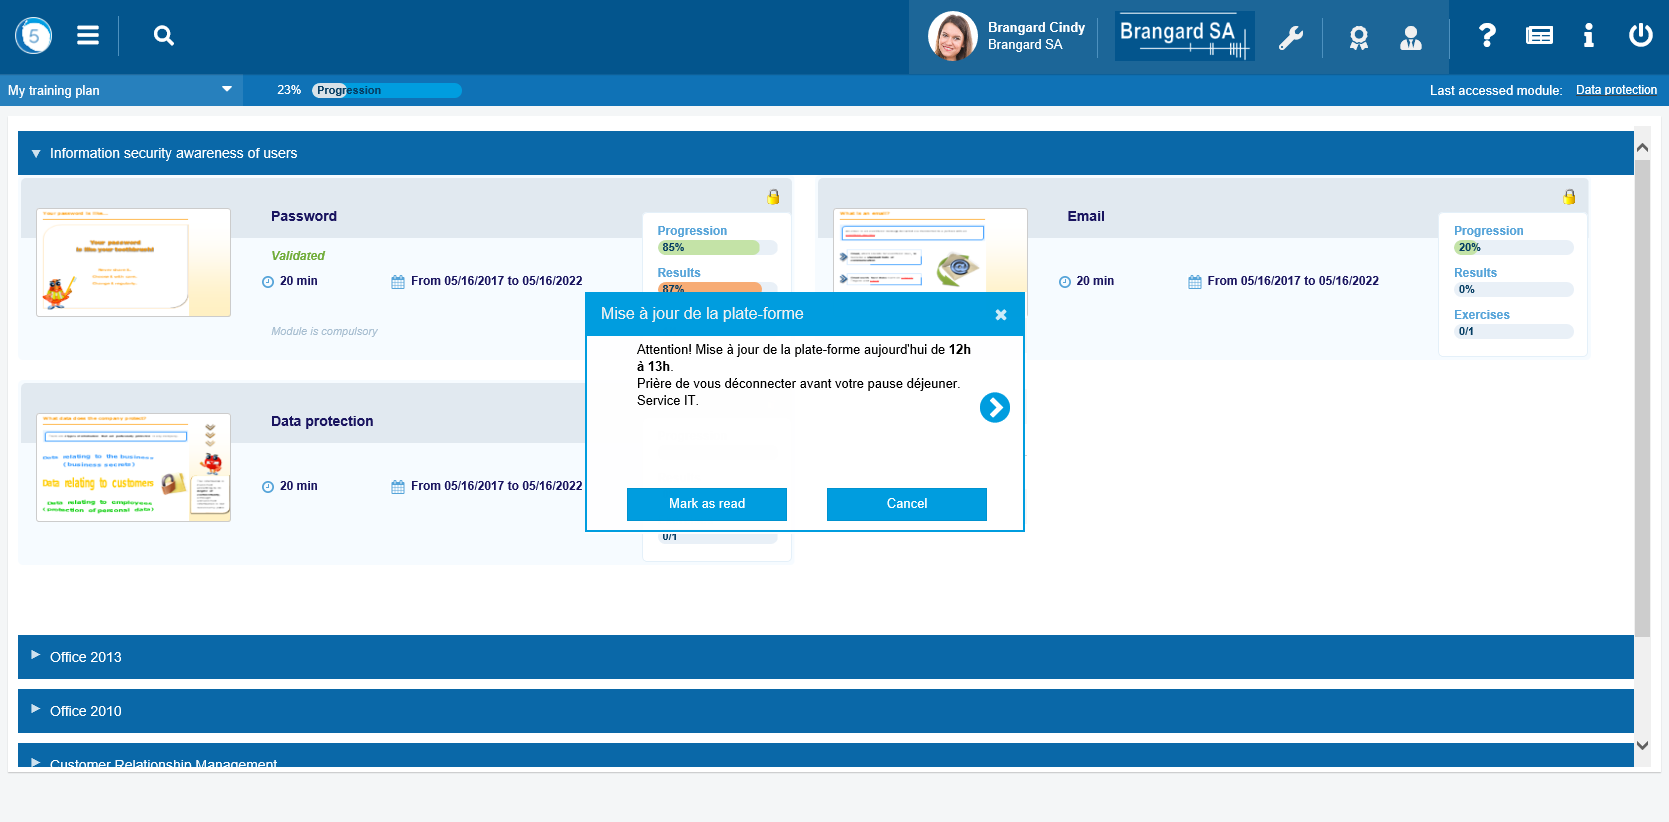Open the user profile person icon

click(x=1411, y=38)
